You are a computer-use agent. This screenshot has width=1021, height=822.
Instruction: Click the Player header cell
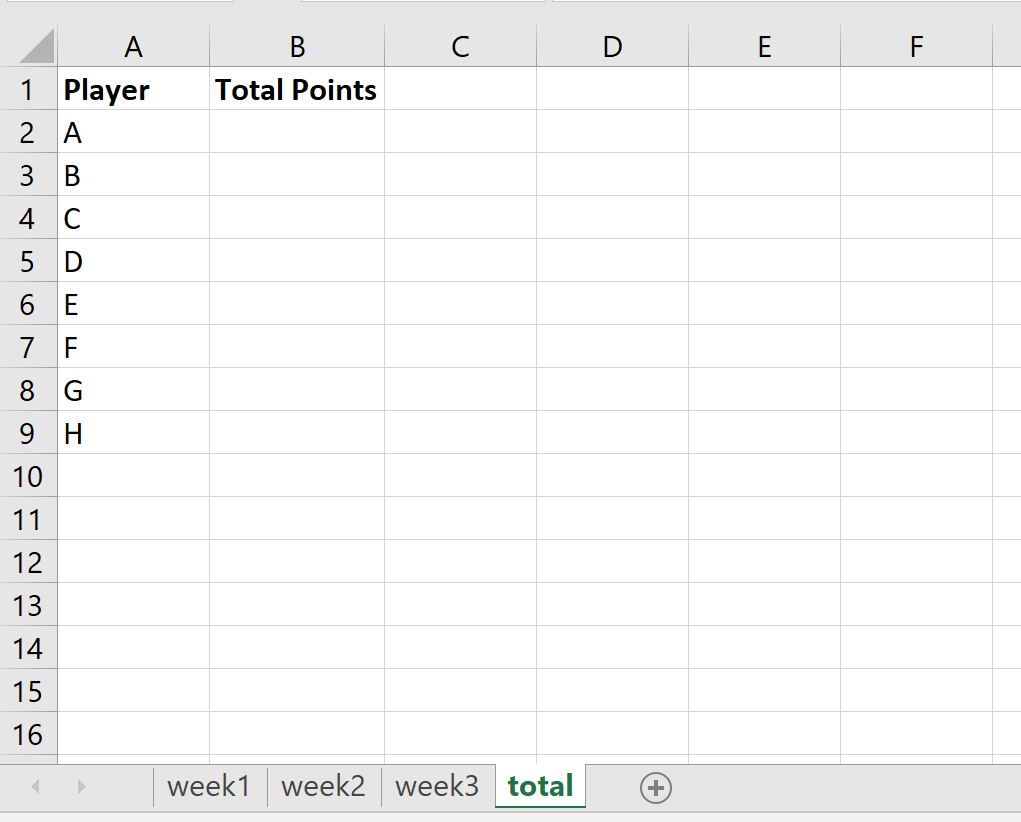tap(133, 90)
